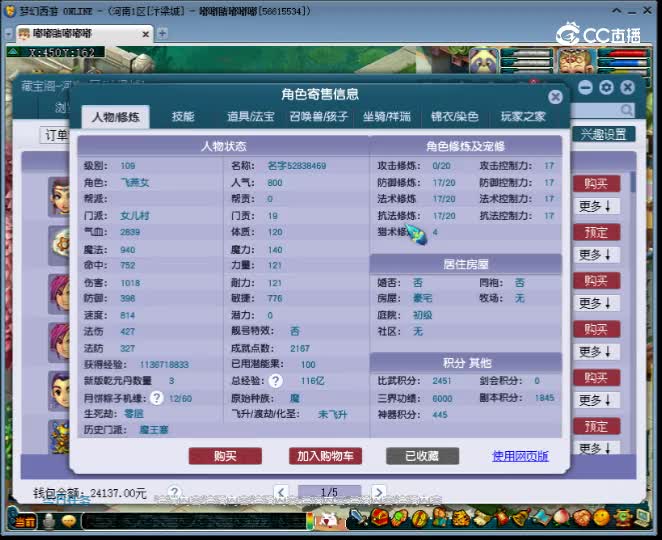The width and height of the screenshot is (662, 540).
Task: Click the white rabbit emoticon icon near chat bar
Action: point(328,521)
